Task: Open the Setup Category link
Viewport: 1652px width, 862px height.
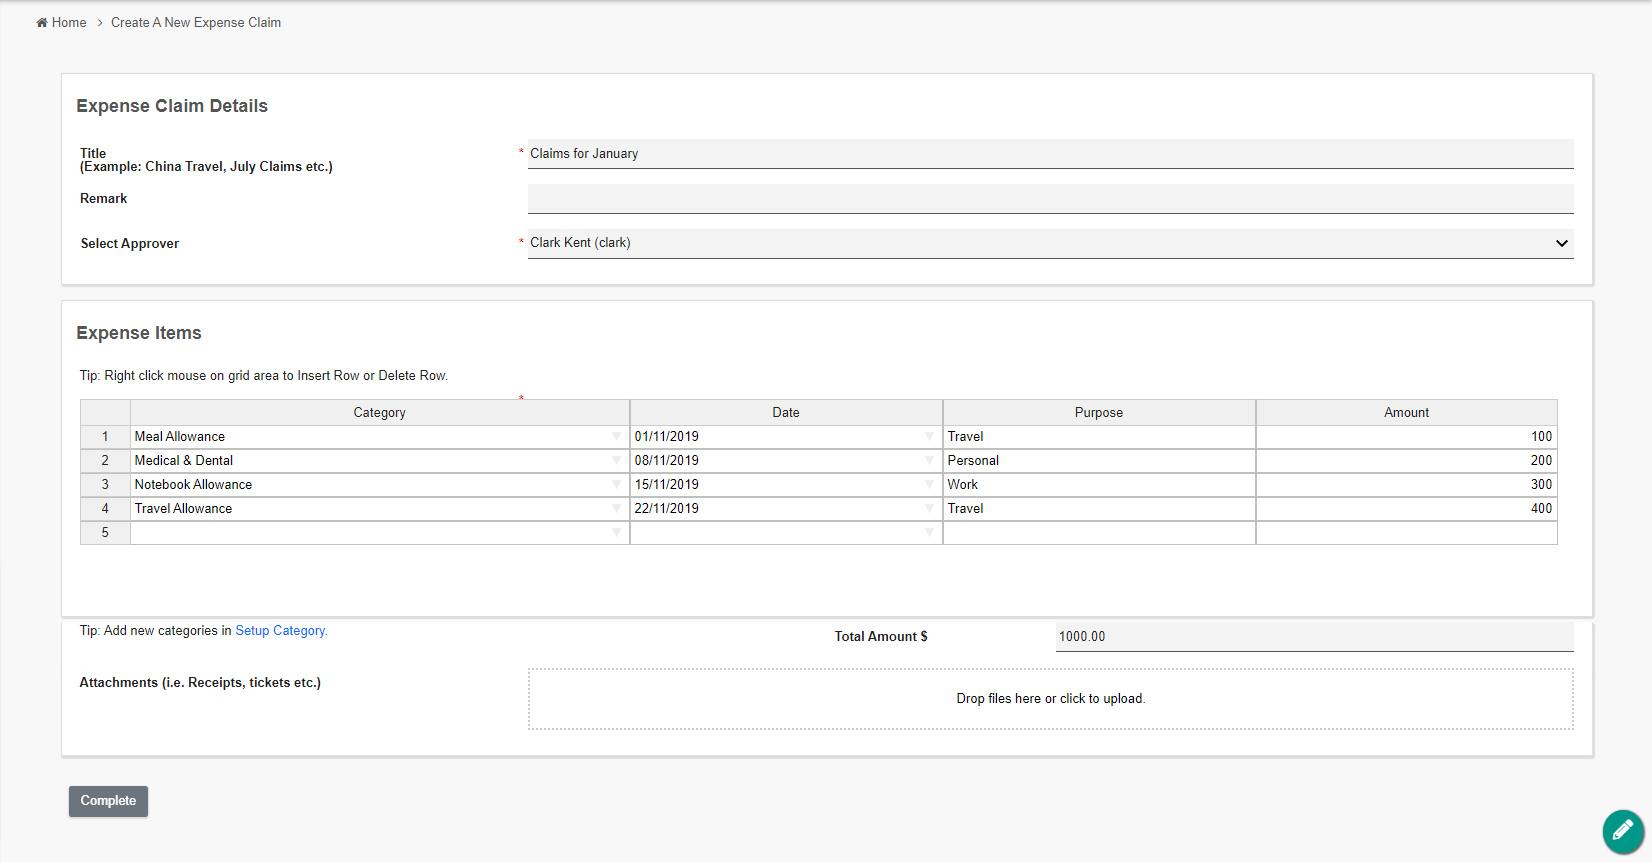Action: click(280, 631)
